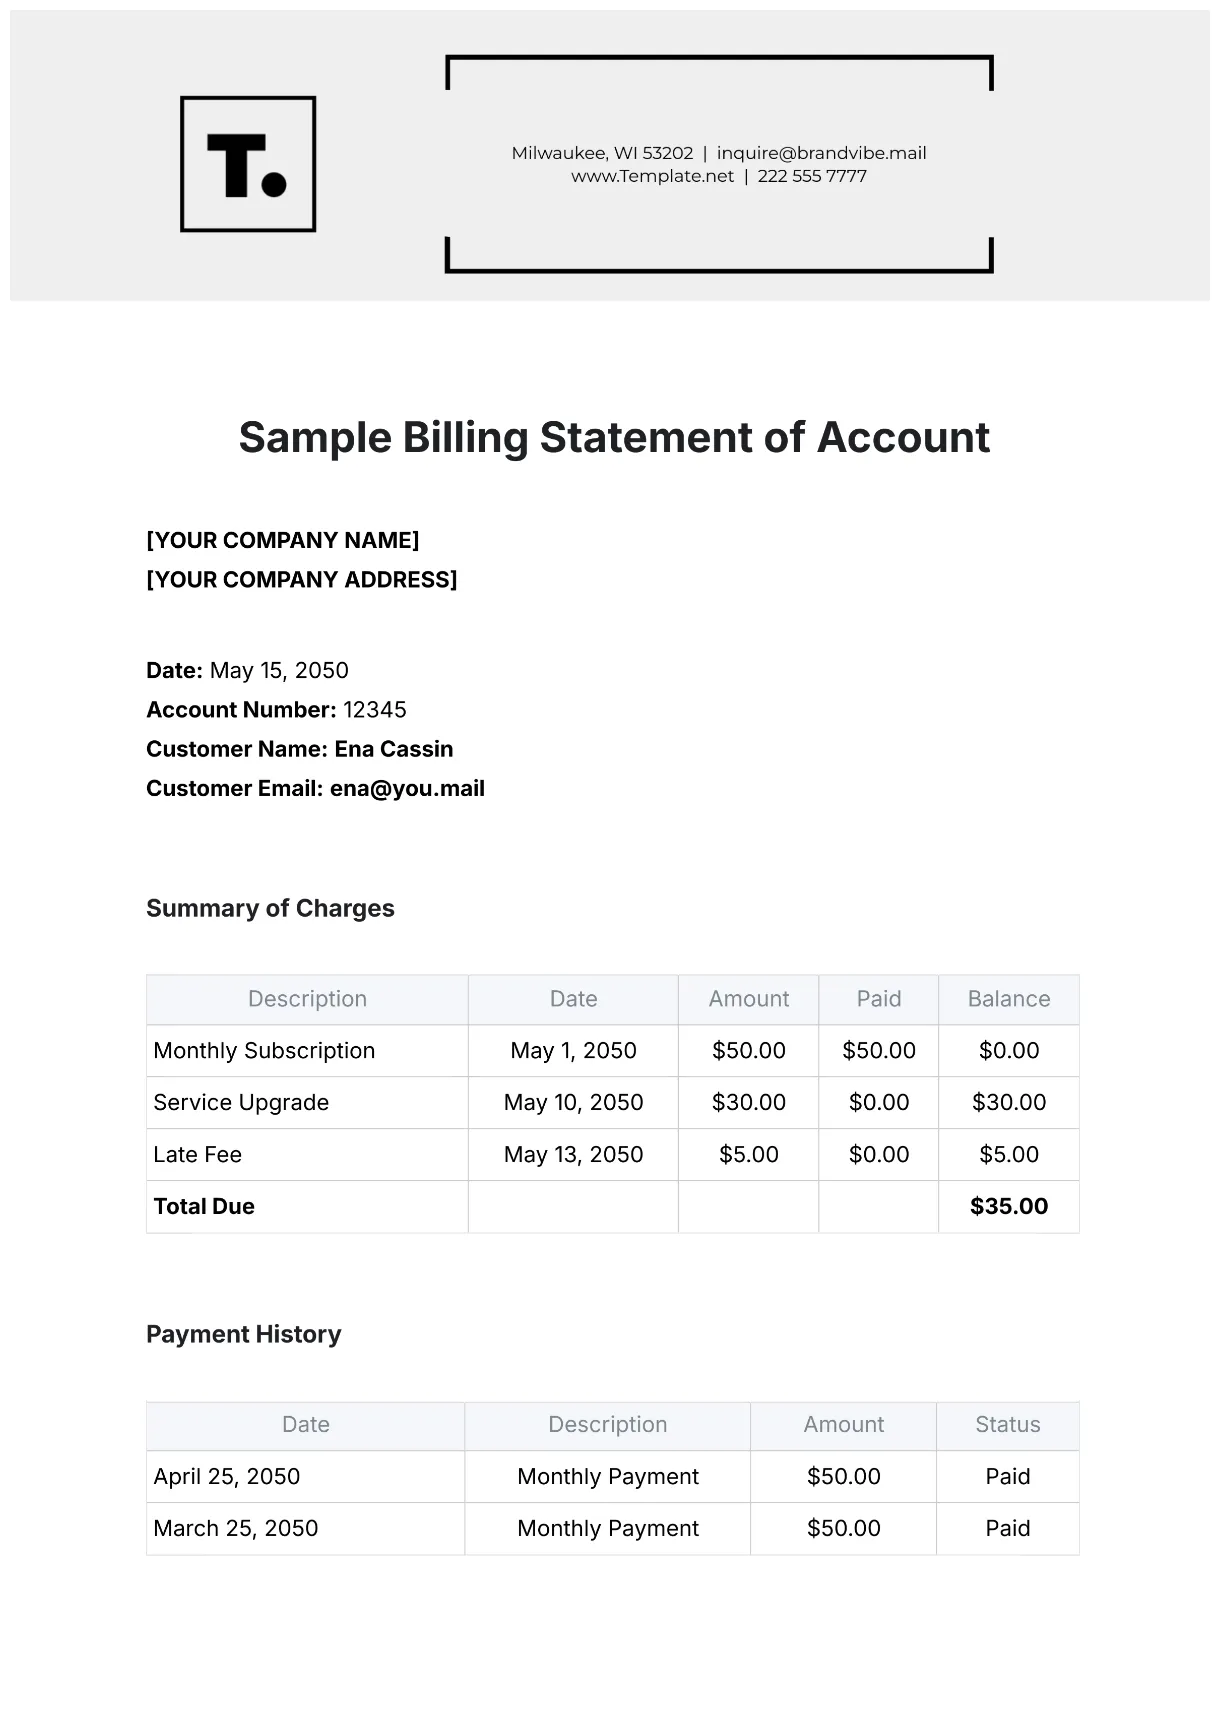
Task: Click the 222 555 7777 phone number
Action: click(x=812, y=176)
